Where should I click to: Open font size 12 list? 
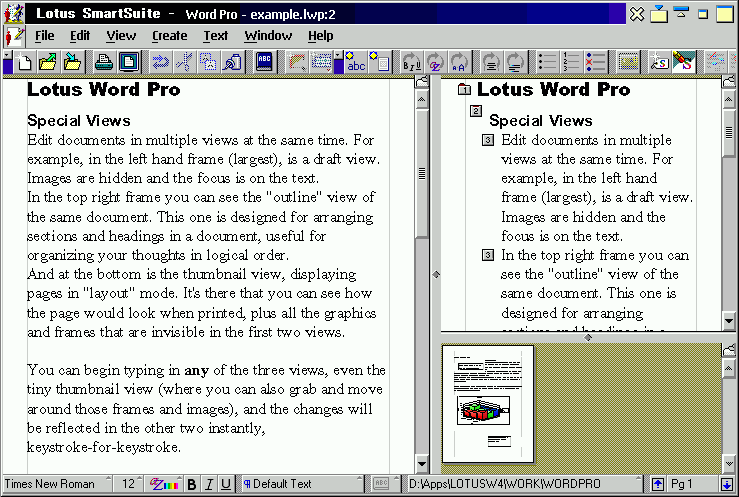click(129, 484)
